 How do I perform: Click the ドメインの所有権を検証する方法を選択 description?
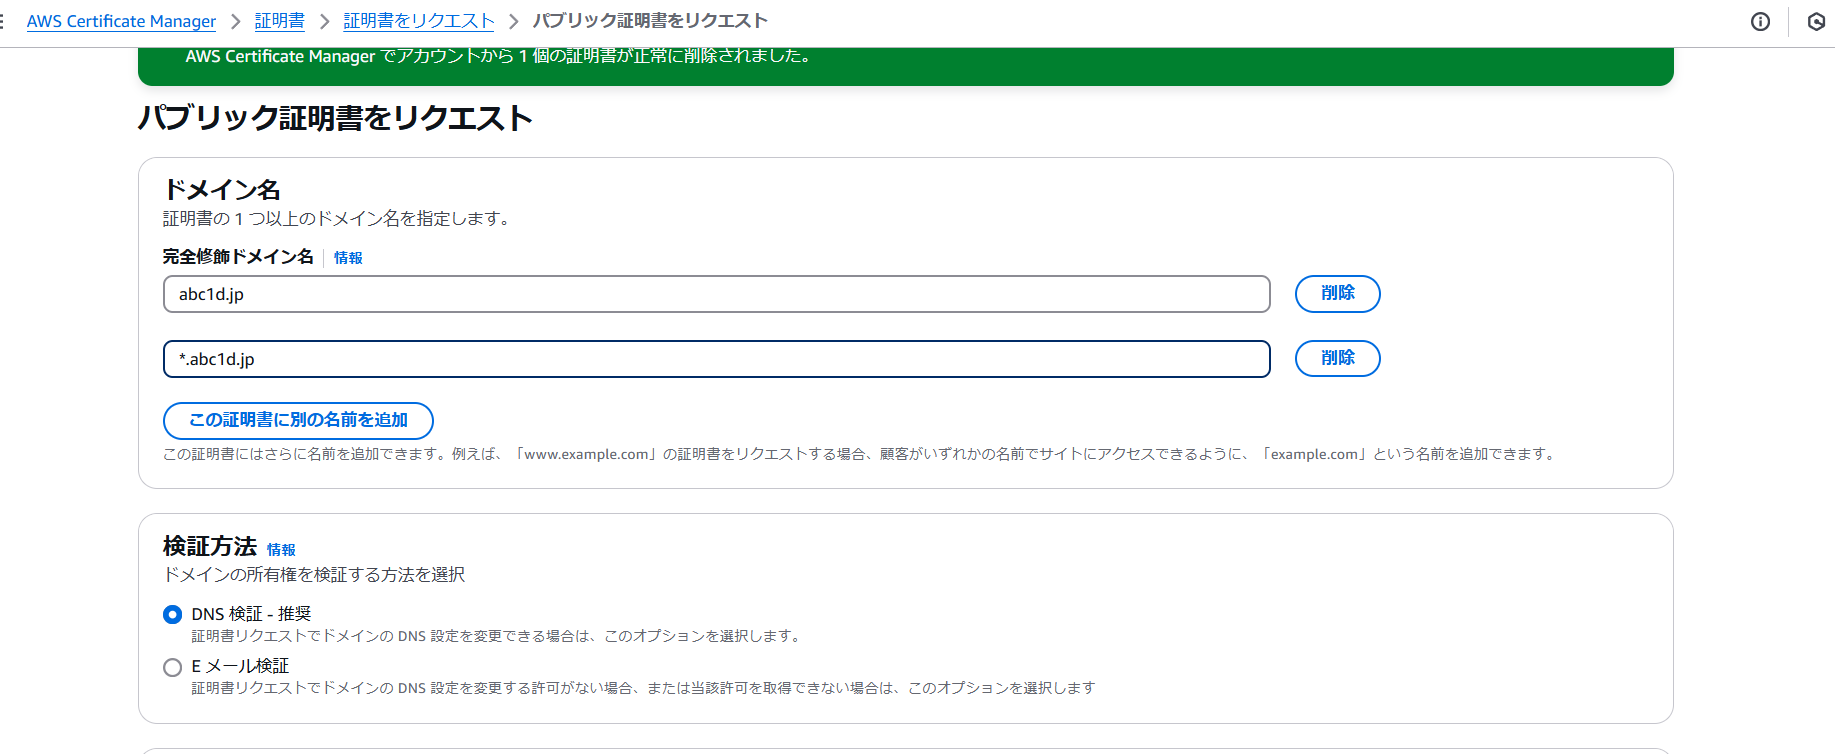(314, 575)
